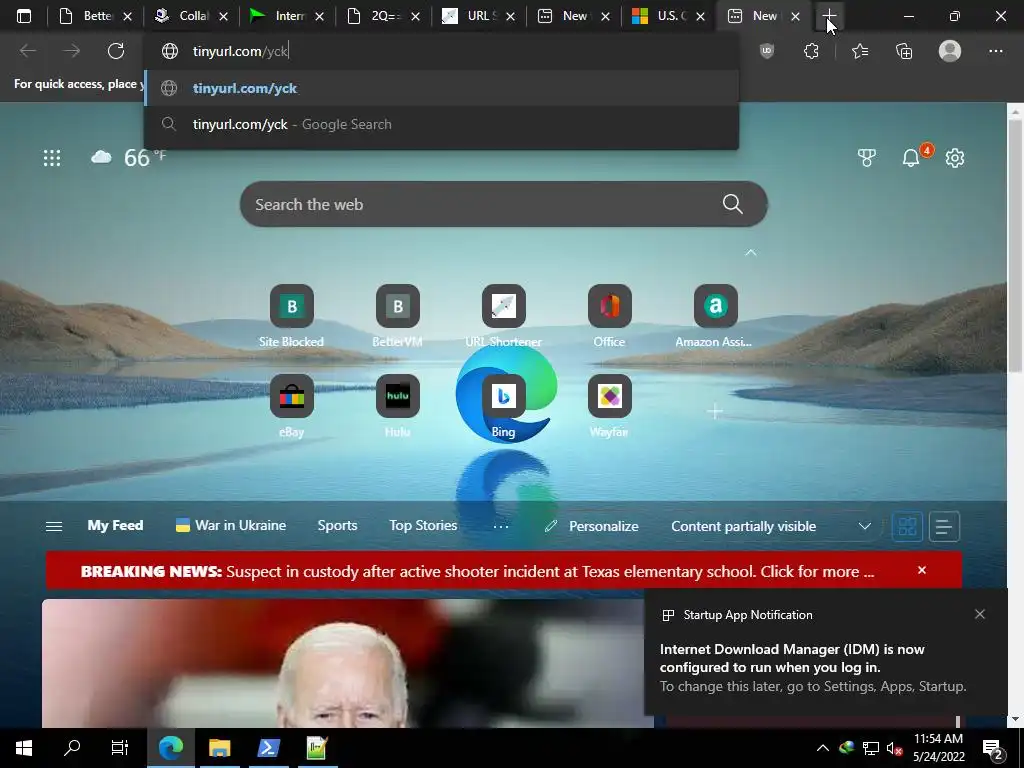Select tinyurl.com/yck Google Search suggestion
The height and width of the screenshot is (768, 1024).
click(x=441, y=124)
